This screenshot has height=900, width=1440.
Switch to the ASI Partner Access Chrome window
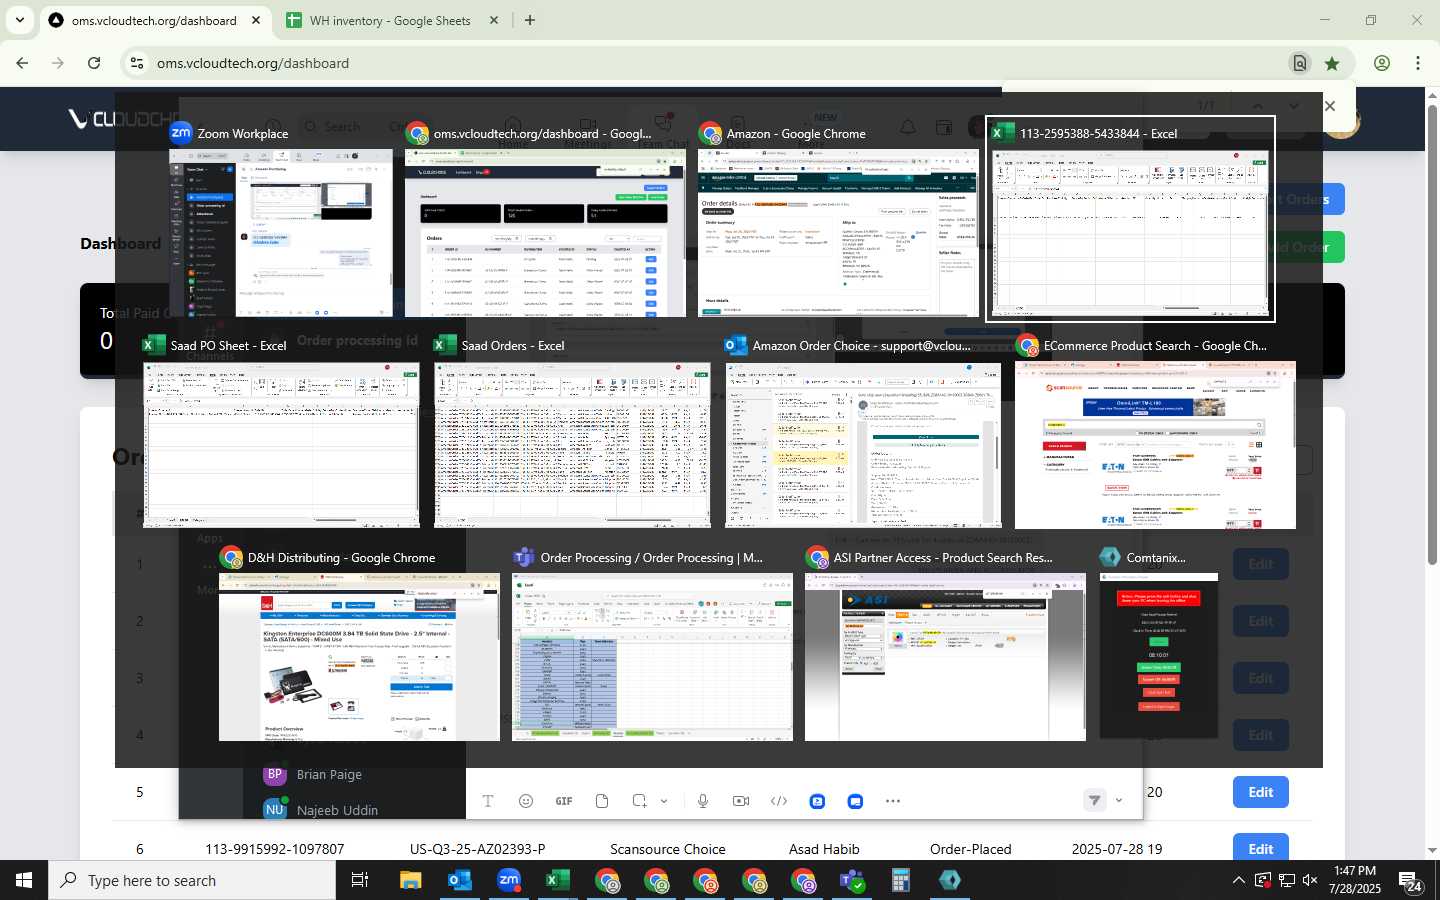coord(945,657)
